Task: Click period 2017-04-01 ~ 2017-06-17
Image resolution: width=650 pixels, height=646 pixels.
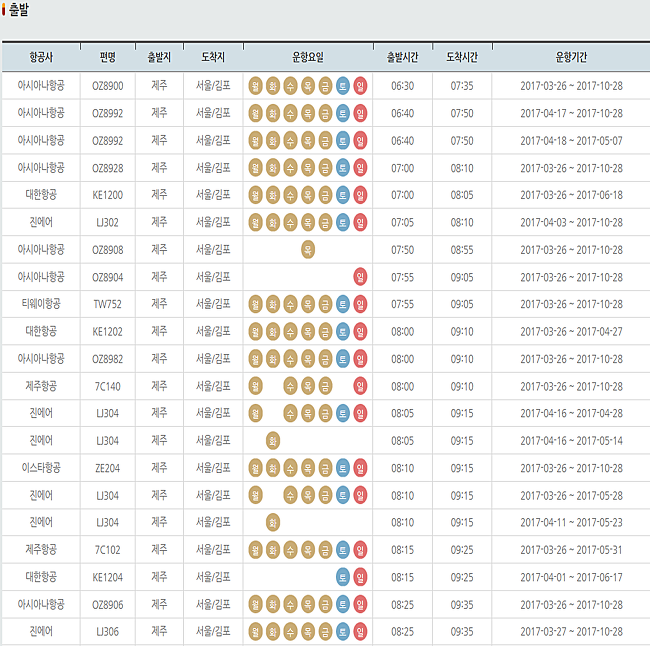Action: click(x=571, y=577)
